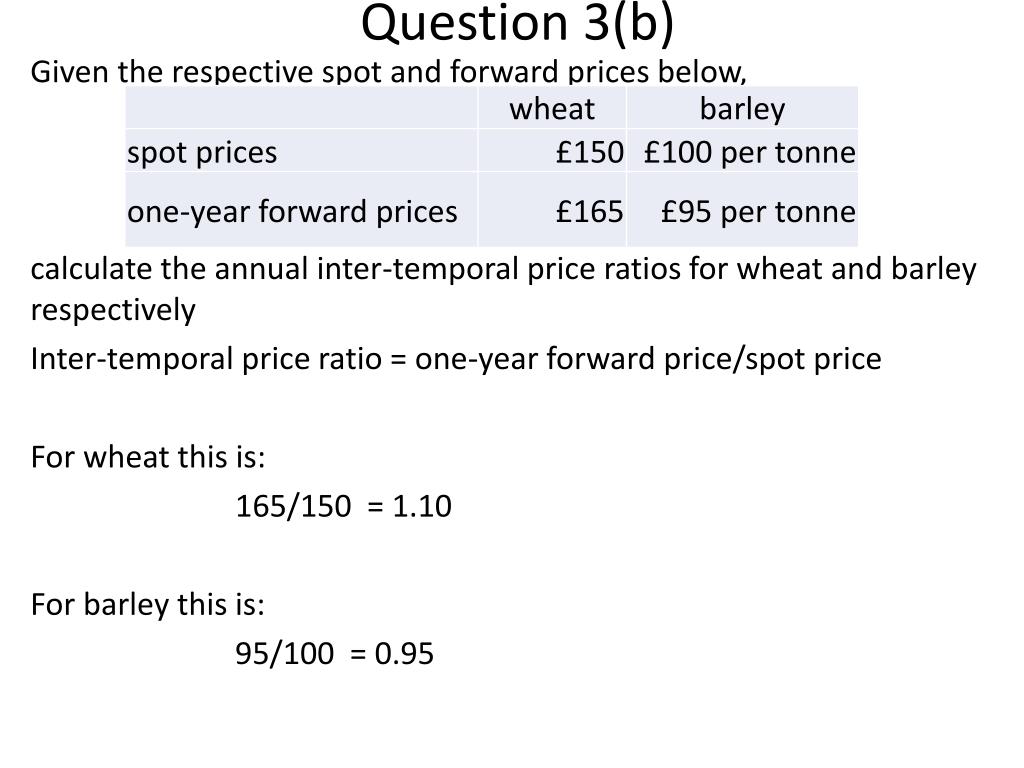Select the wheat forward price £165 cell
This screenshot has width=1024, height=768.
[x=552, y=210]
